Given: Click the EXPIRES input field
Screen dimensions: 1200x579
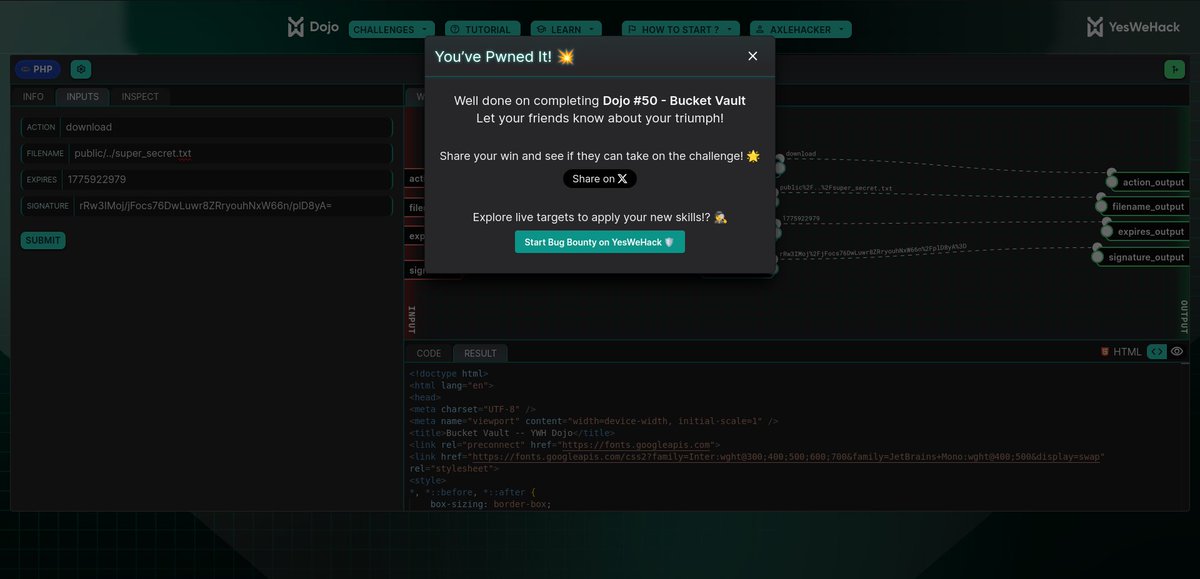Looking at the screenshot, I should coord(227,179).
